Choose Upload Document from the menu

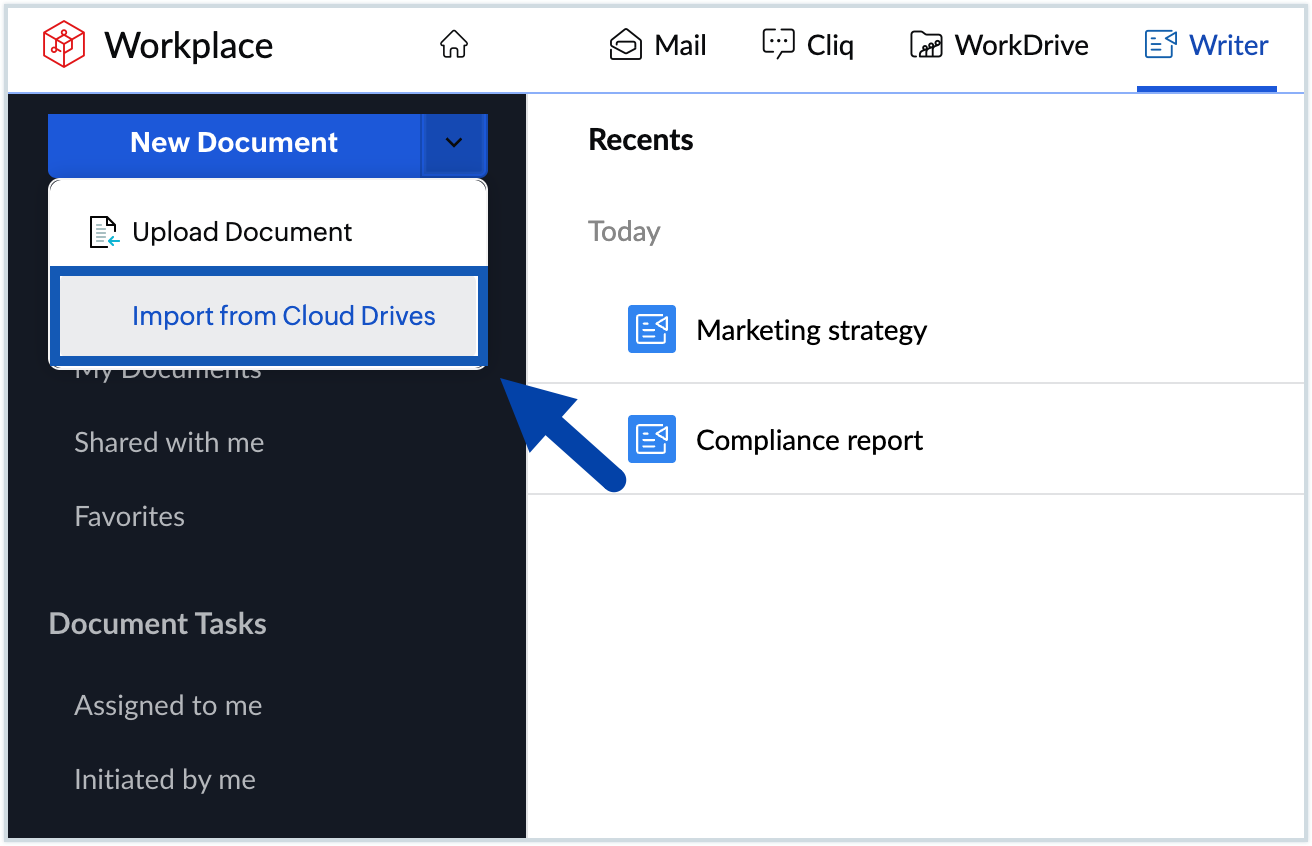pos(242,231)
